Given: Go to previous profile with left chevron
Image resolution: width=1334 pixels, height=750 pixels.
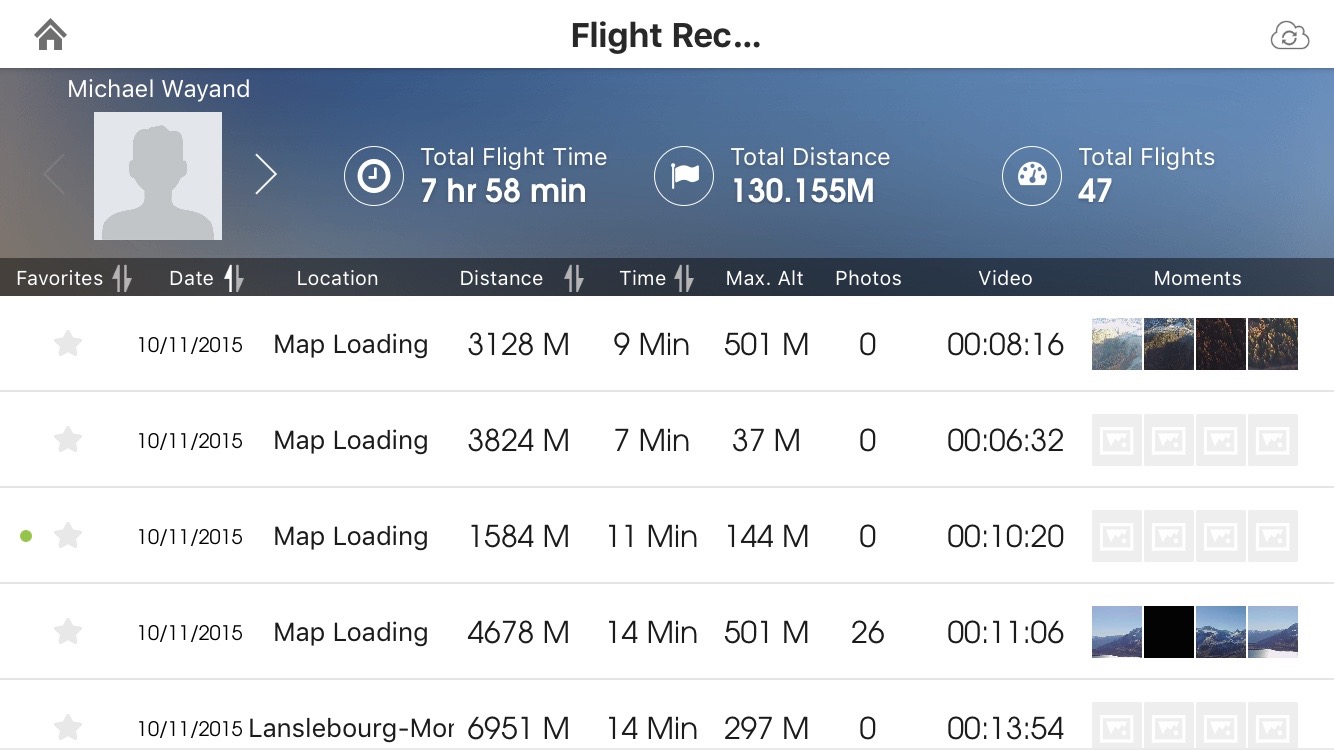Looking at the screenshot, I should point(55,175).
